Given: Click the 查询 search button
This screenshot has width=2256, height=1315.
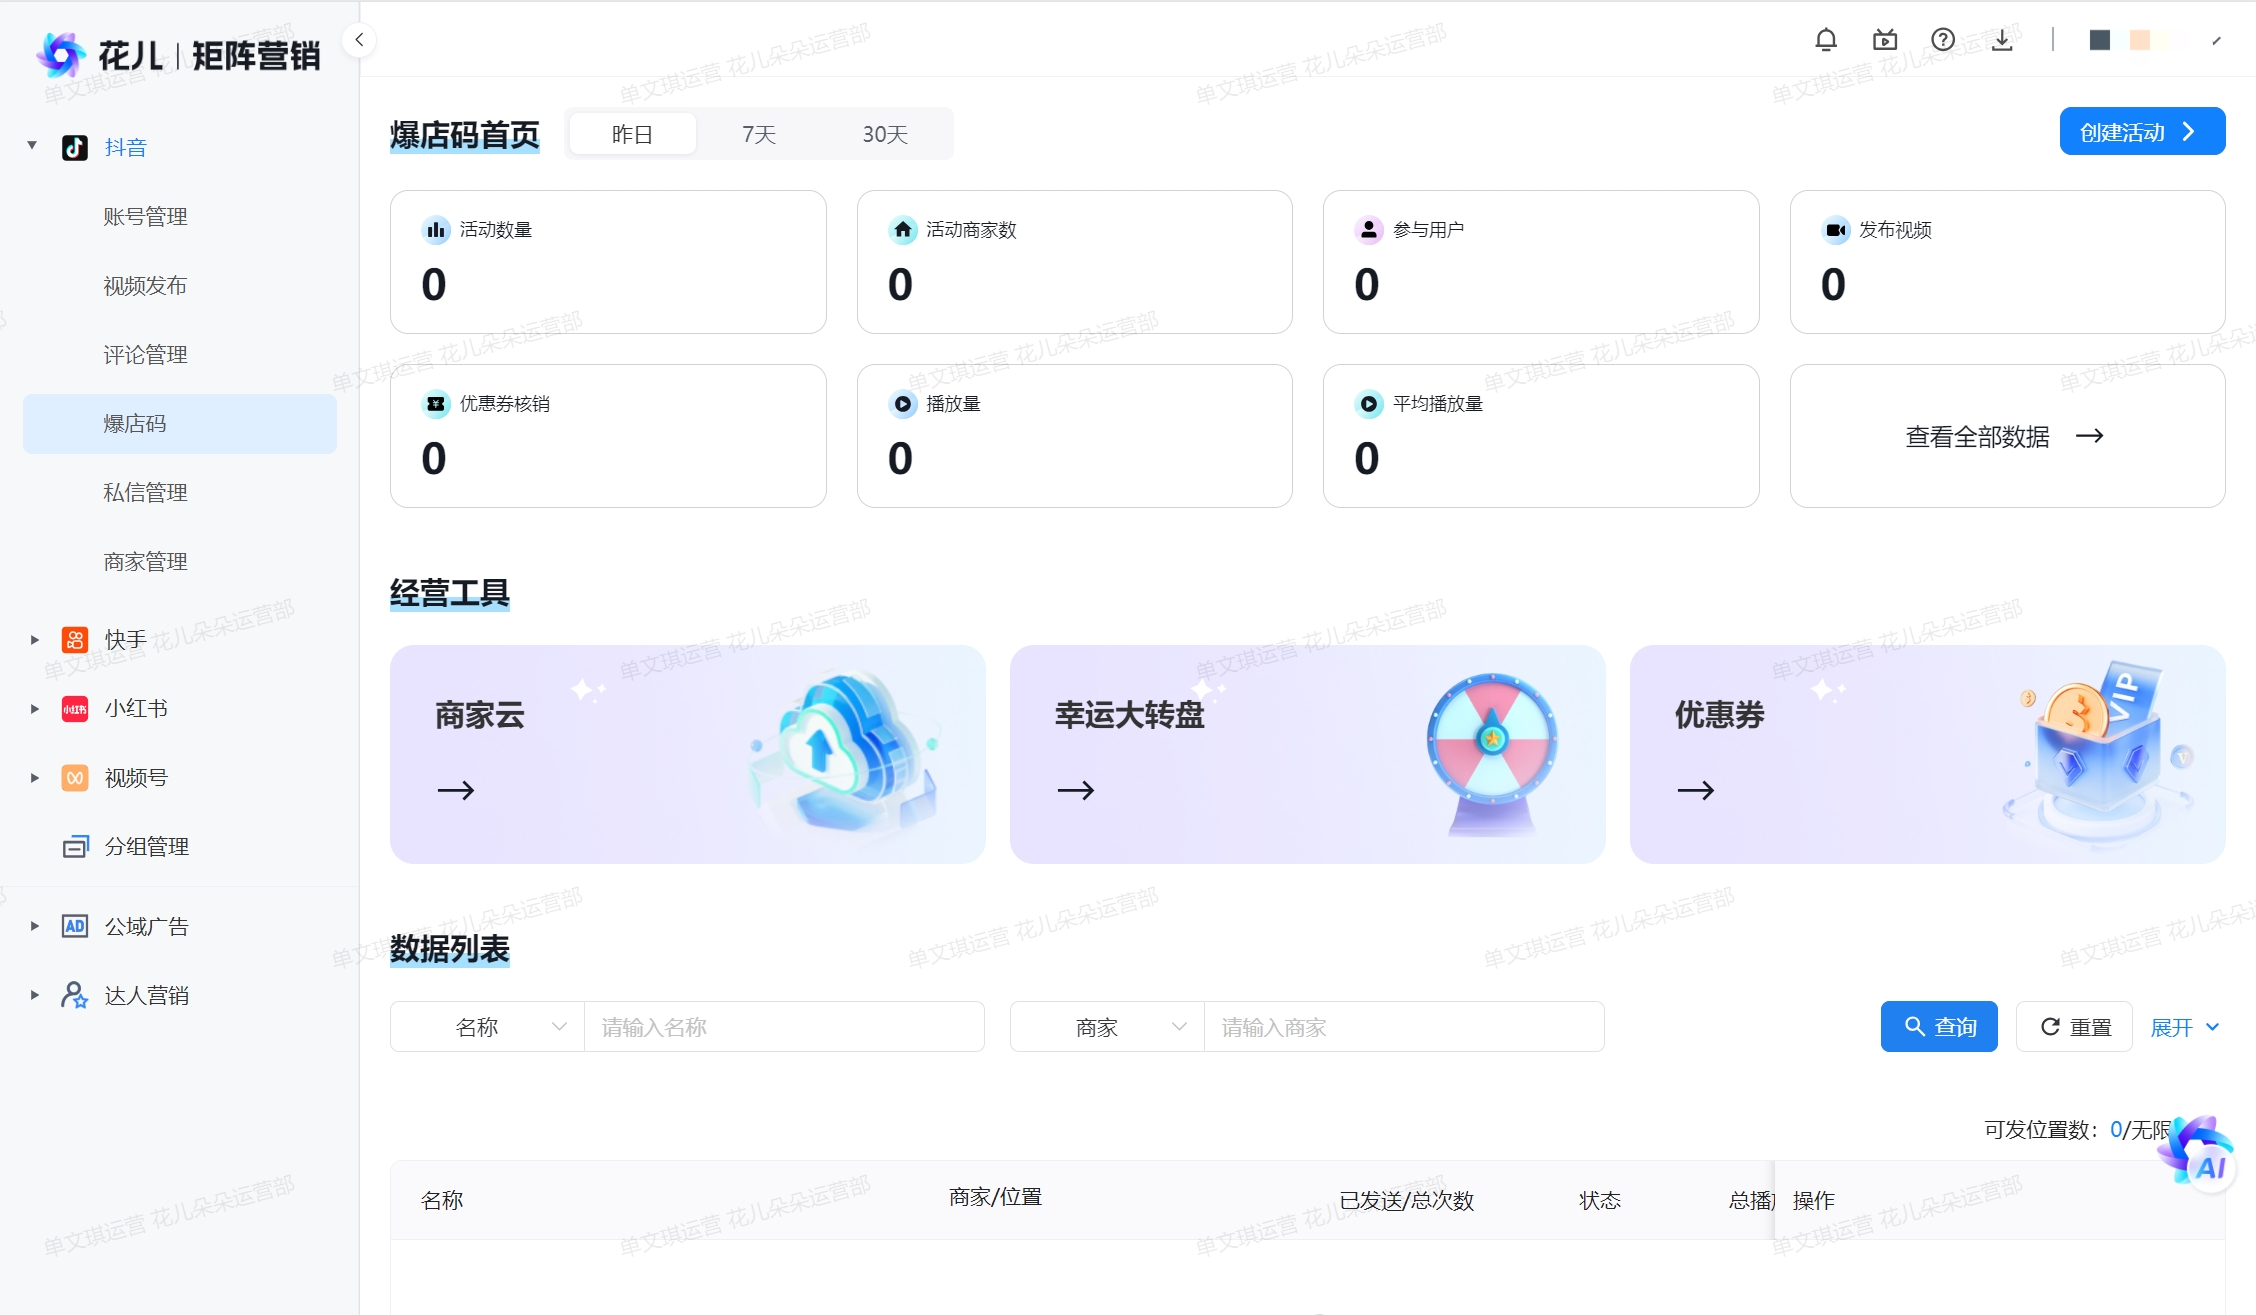Looking at the screenshot, I should [1939, 1027].
